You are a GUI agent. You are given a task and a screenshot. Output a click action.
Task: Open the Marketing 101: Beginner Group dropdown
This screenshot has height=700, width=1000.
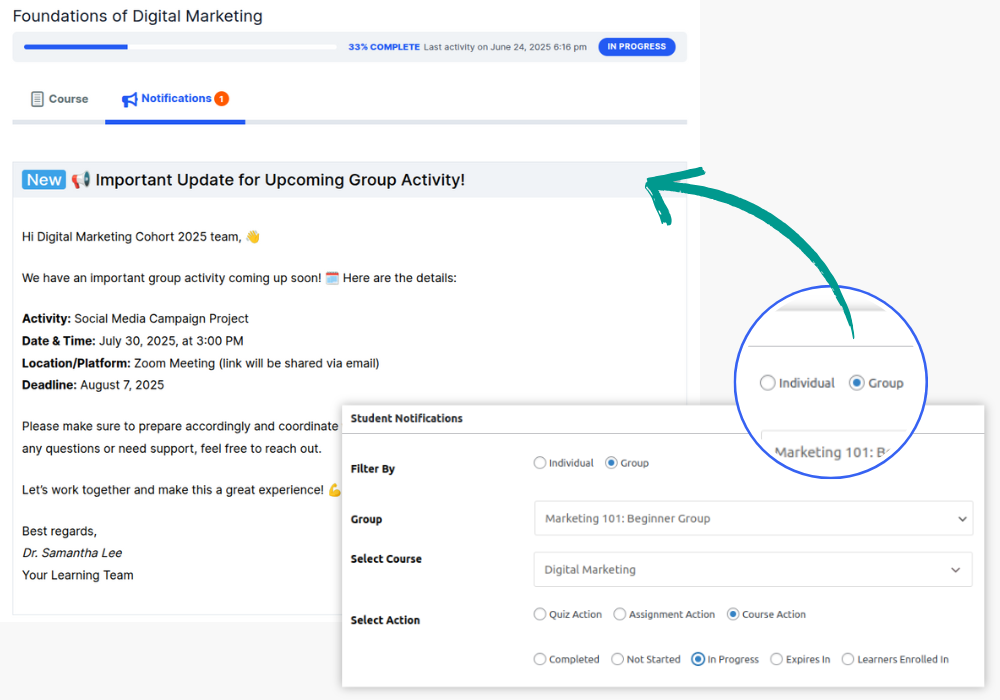[x=752, y=519]
